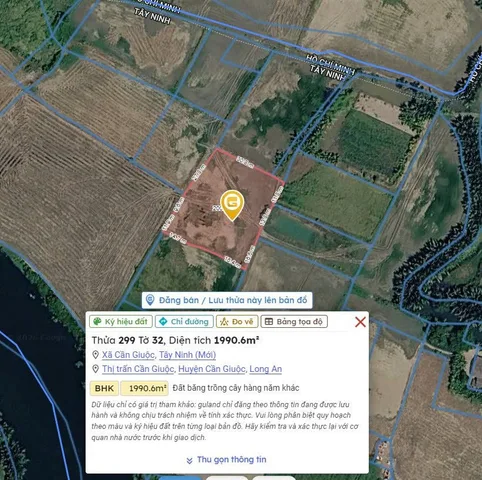This screenshot has height=480, width=482.
Task: Open the Xã Cần Giuộc link
Action: [x=128, y=355]
